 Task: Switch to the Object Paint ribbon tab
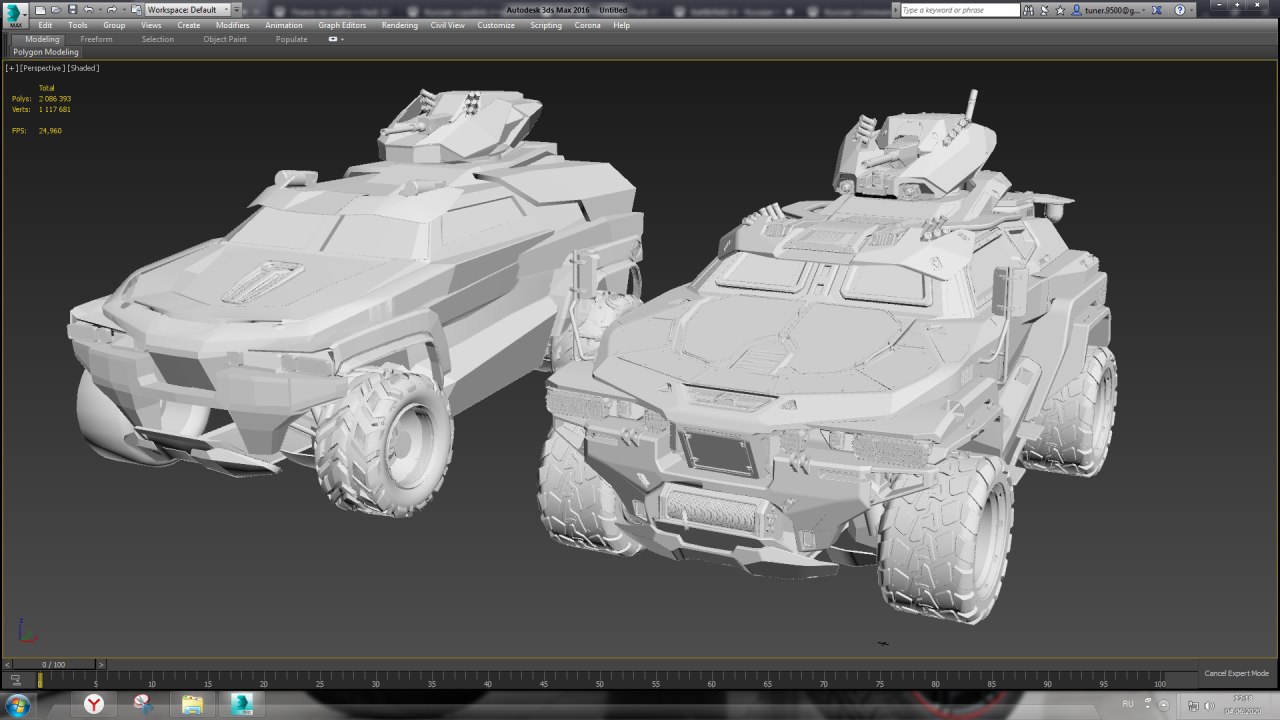click(225, 39)
